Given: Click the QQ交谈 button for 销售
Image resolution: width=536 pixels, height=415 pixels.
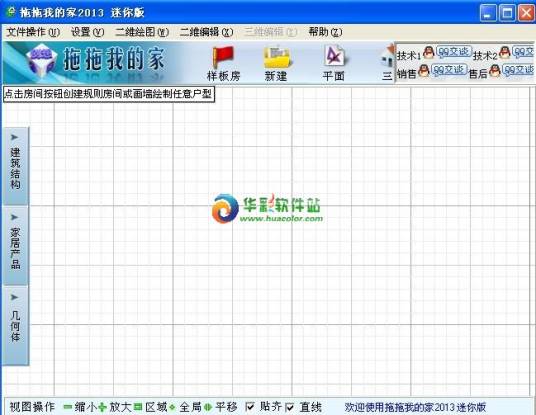Looking at the screenshot, I should (449, 70).
